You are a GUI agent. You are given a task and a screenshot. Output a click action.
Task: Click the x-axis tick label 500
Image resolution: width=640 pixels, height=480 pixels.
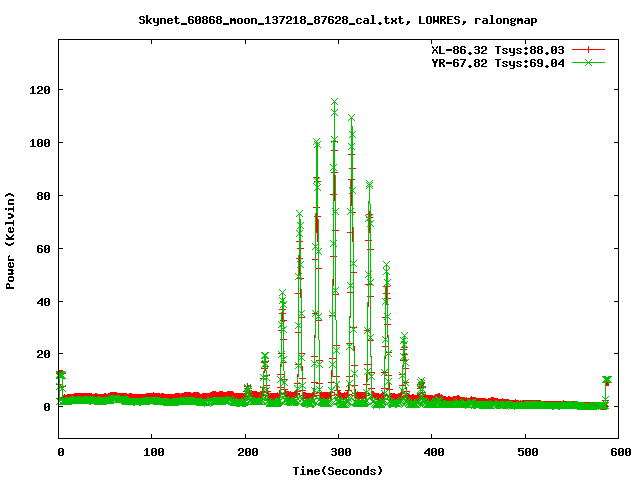528,452
